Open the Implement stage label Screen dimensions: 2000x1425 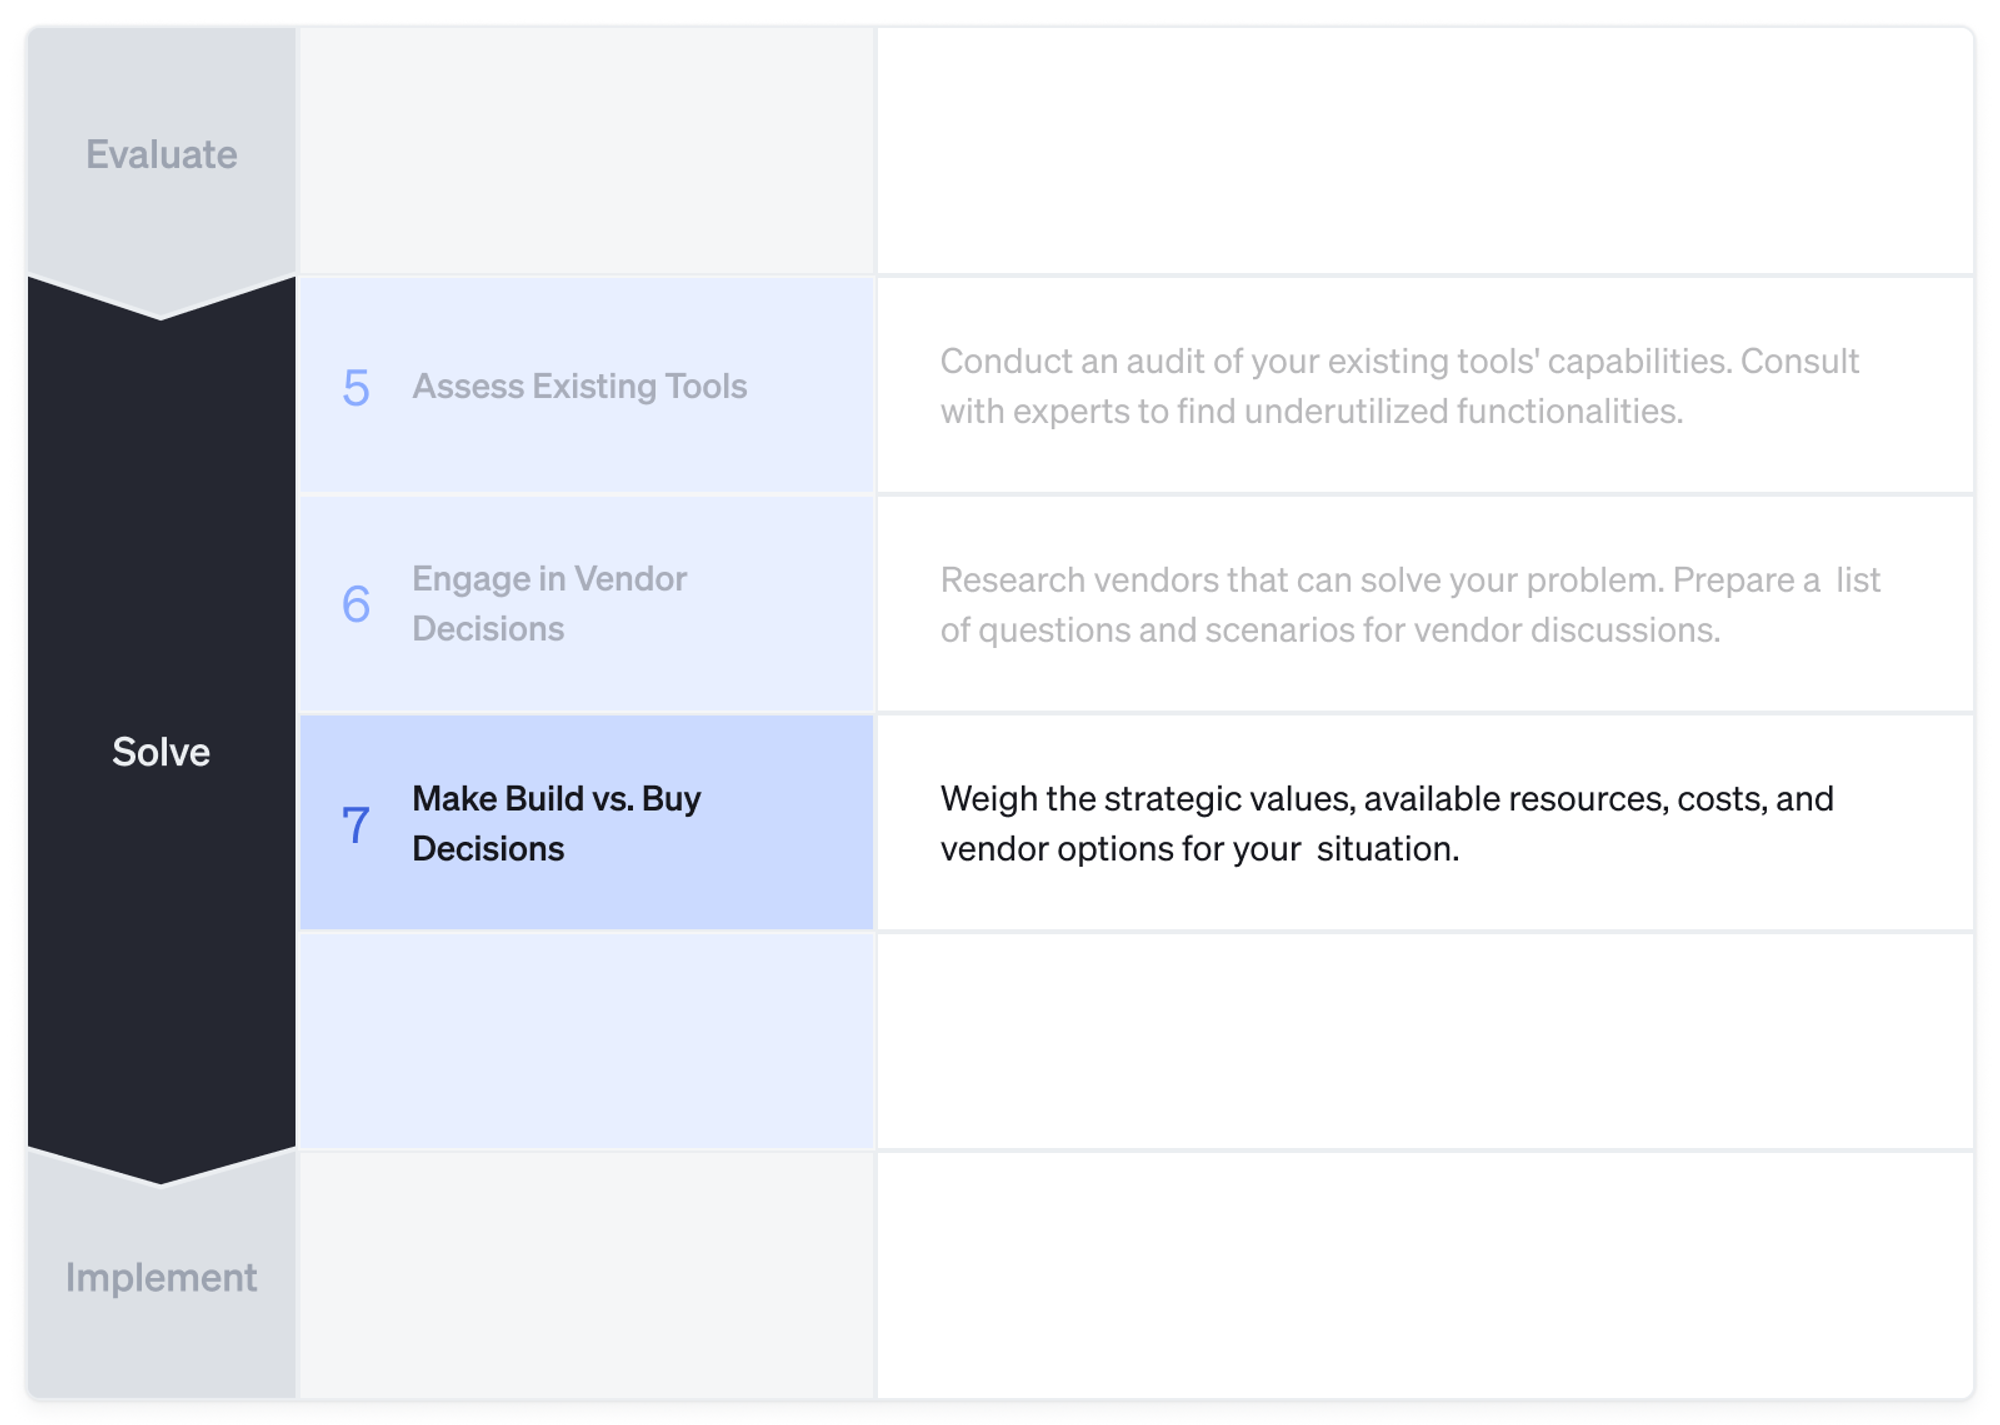[161, 1277]
